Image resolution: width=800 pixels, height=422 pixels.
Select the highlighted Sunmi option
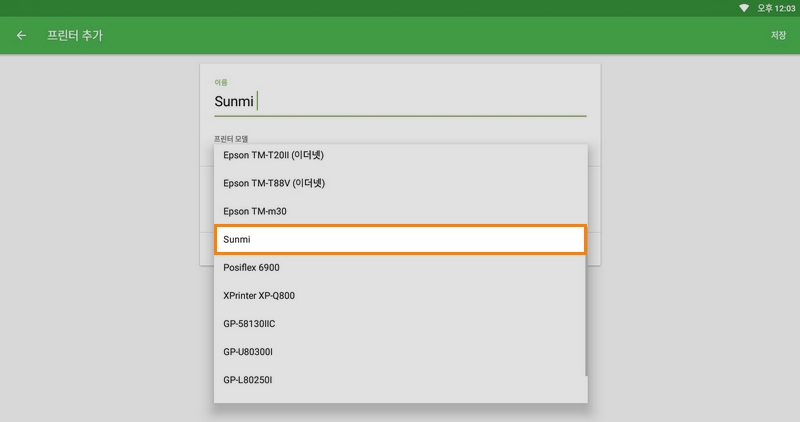400,240
